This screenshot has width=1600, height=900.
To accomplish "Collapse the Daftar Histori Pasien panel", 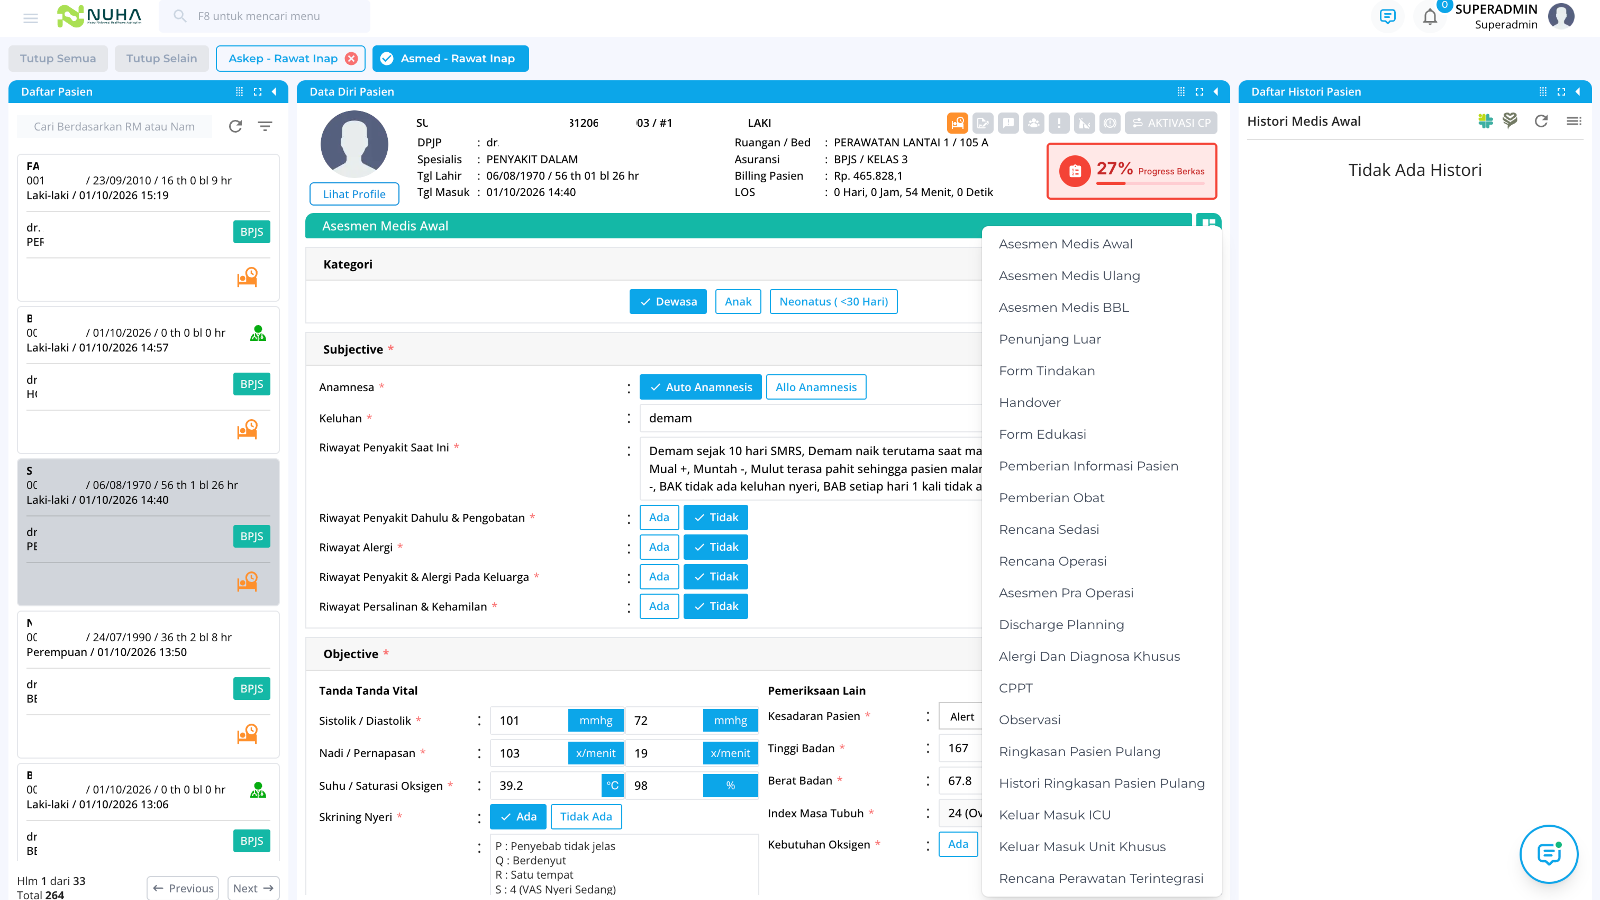I will coord(1578,92).
